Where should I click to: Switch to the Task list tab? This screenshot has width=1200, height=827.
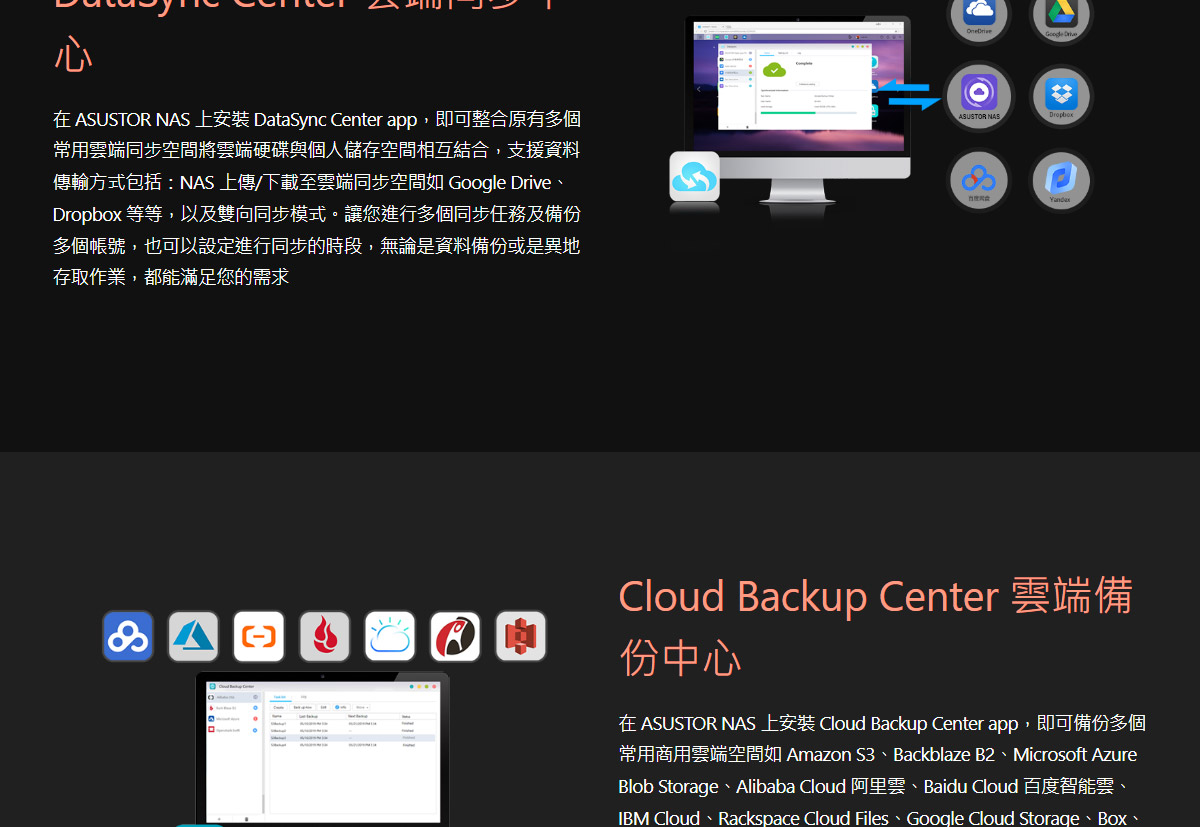(x=280, y=697)
